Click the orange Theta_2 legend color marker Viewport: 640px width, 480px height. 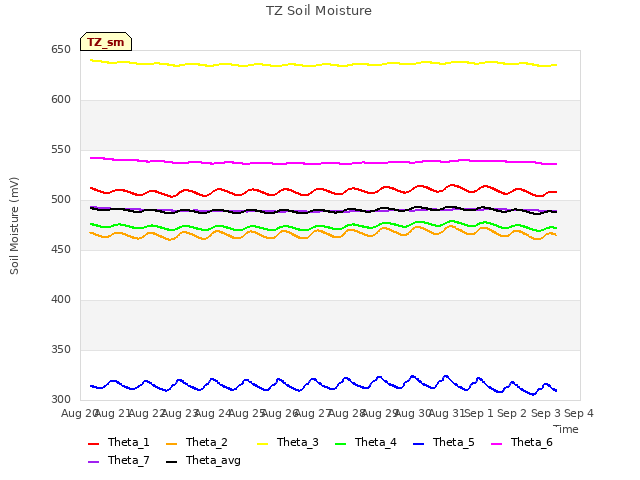click(171, 444)
